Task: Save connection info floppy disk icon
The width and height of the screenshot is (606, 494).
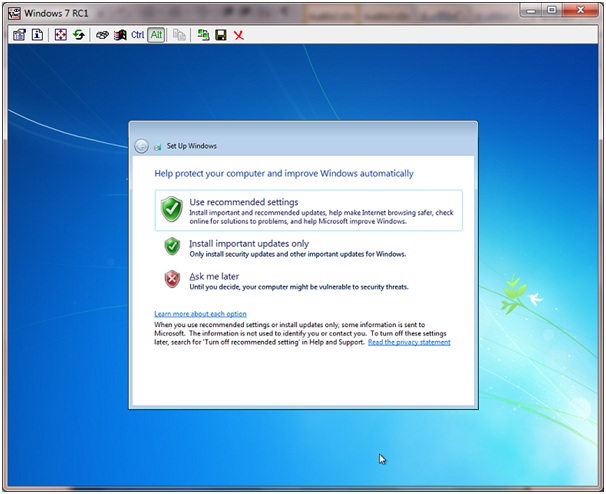Action: (x=221, y=35)
